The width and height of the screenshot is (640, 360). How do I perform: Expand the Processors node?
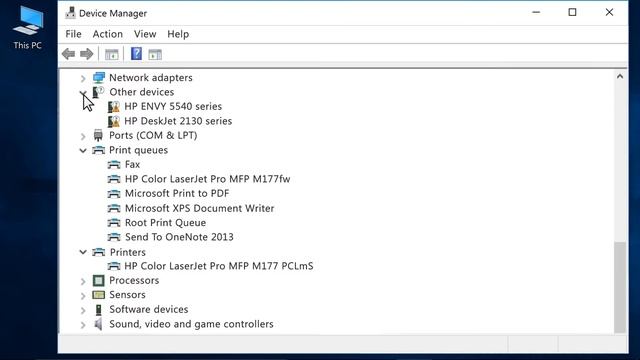point(83,281)
